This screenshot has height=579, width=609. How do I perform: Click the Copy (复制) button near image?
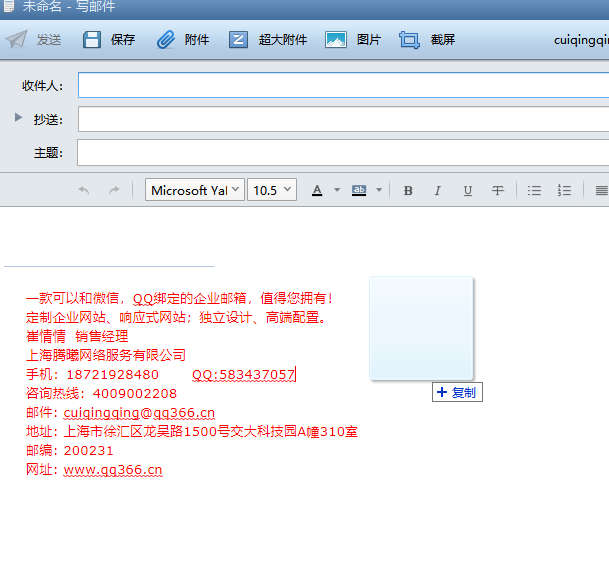point(457,393)
